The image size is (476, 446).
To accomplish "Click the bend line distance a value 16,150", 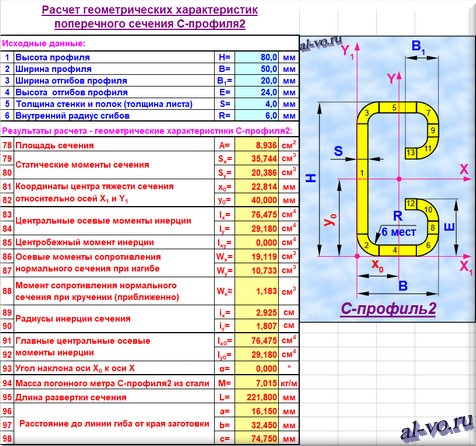I will [x=256, y=411].
